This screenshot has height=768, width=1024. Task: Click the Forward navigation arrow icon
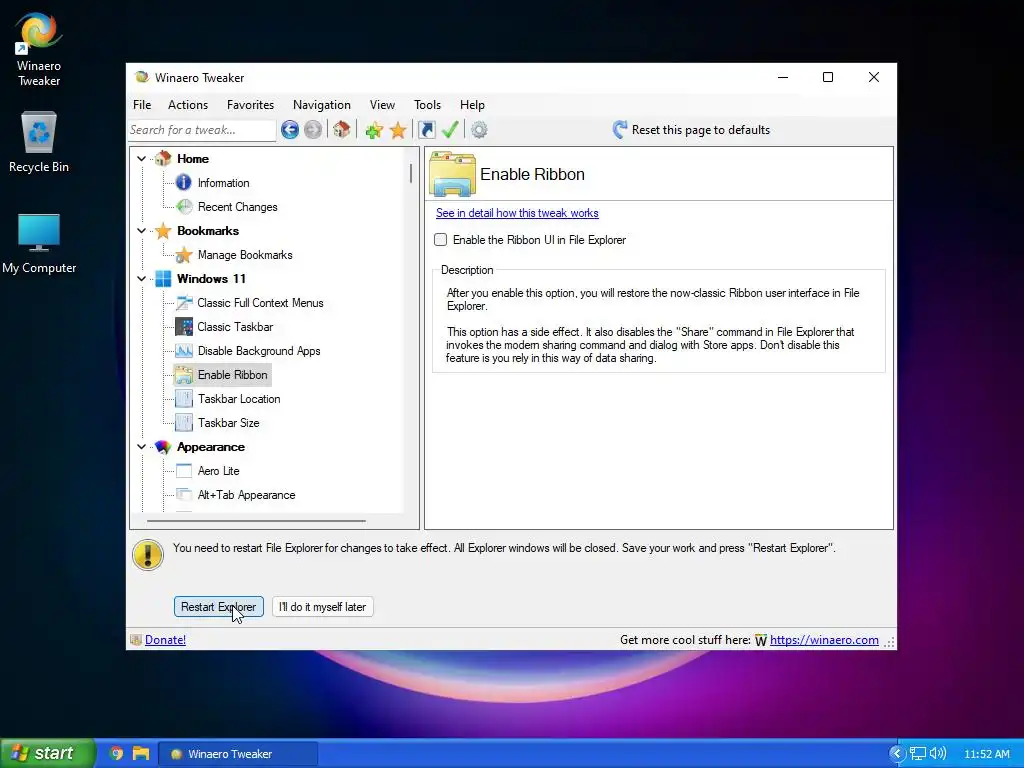click(x=313, y=130)
